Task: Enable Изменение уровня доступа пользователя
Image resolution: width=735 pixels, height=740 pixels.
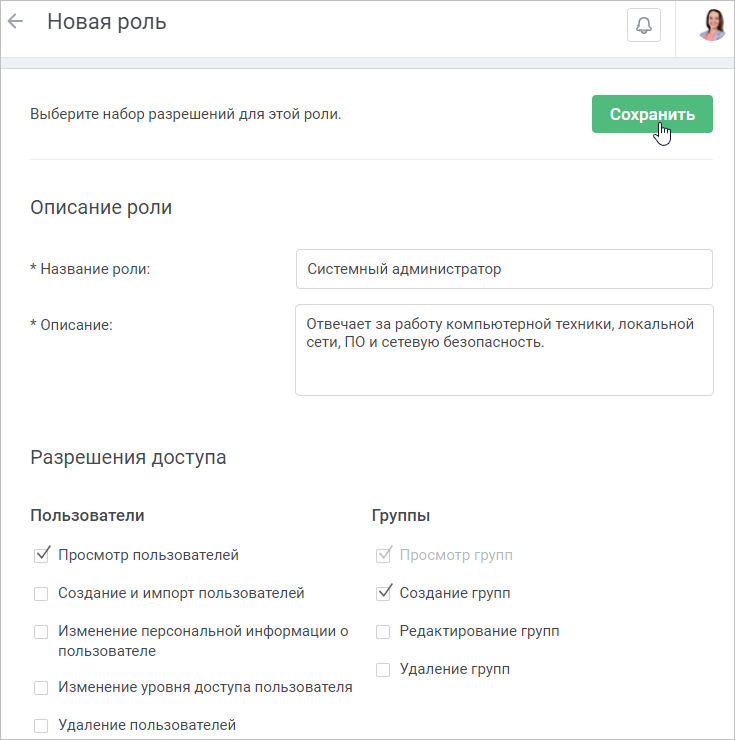Action: (41, 688)
